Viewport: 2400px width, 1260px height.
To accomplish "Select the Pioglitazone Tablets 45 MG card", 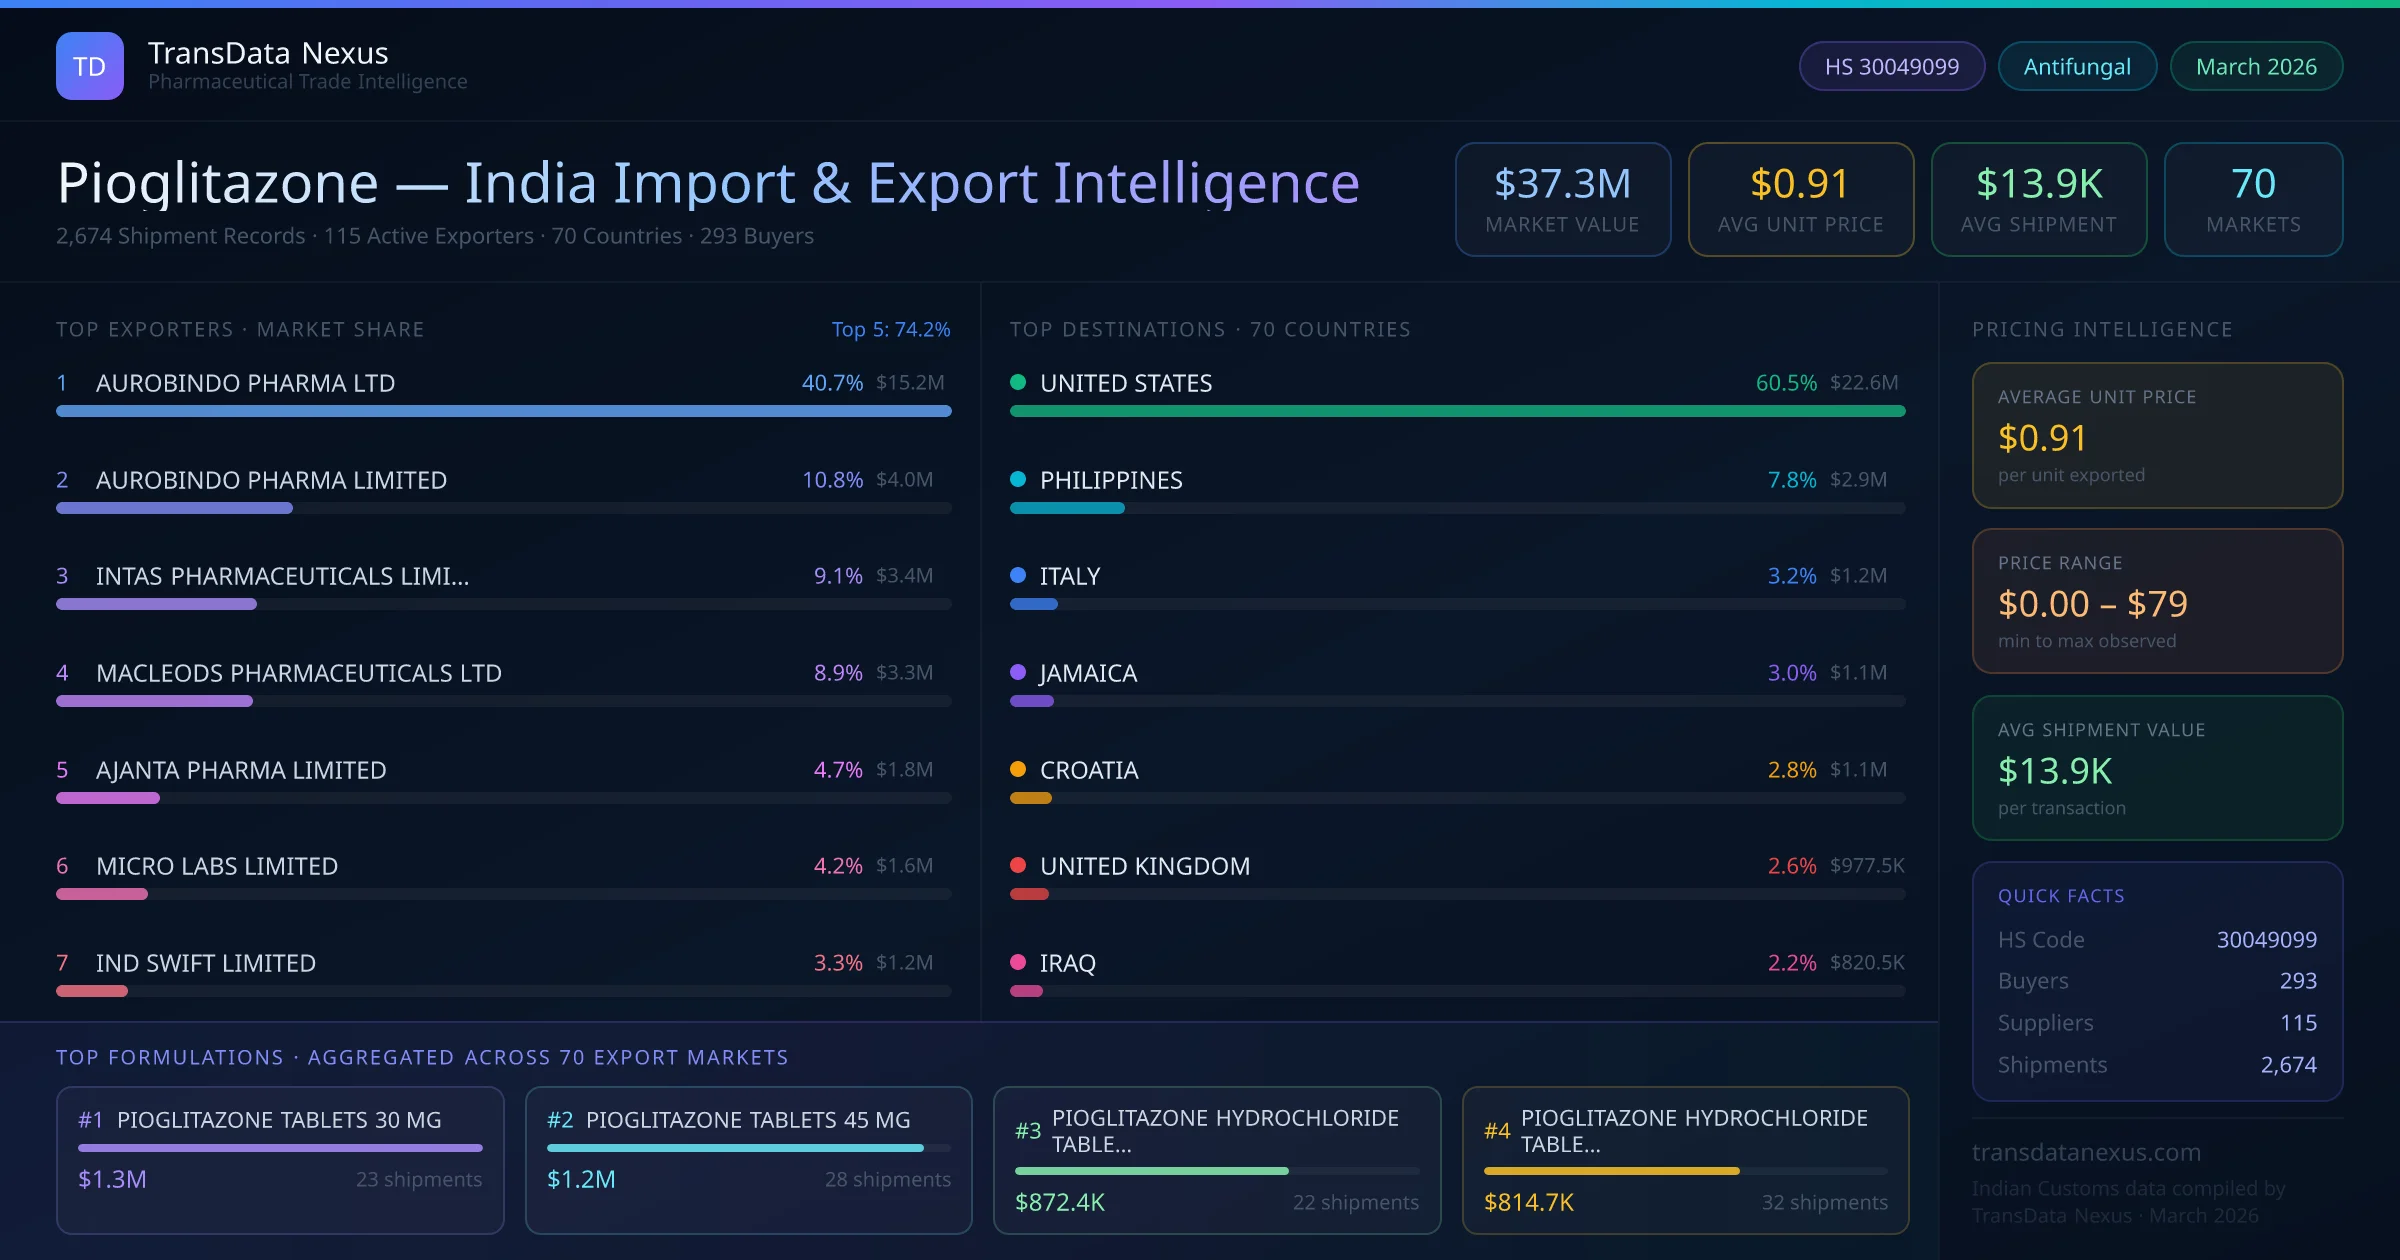I will point(748,1159).
